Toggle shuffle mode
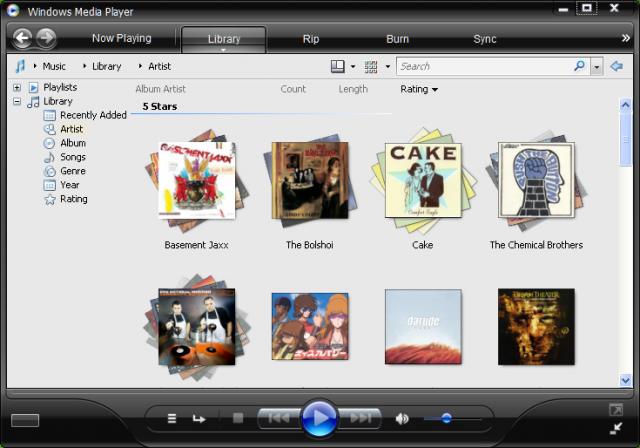This screenshot has height=448, width=640. [x=172, y=418]
